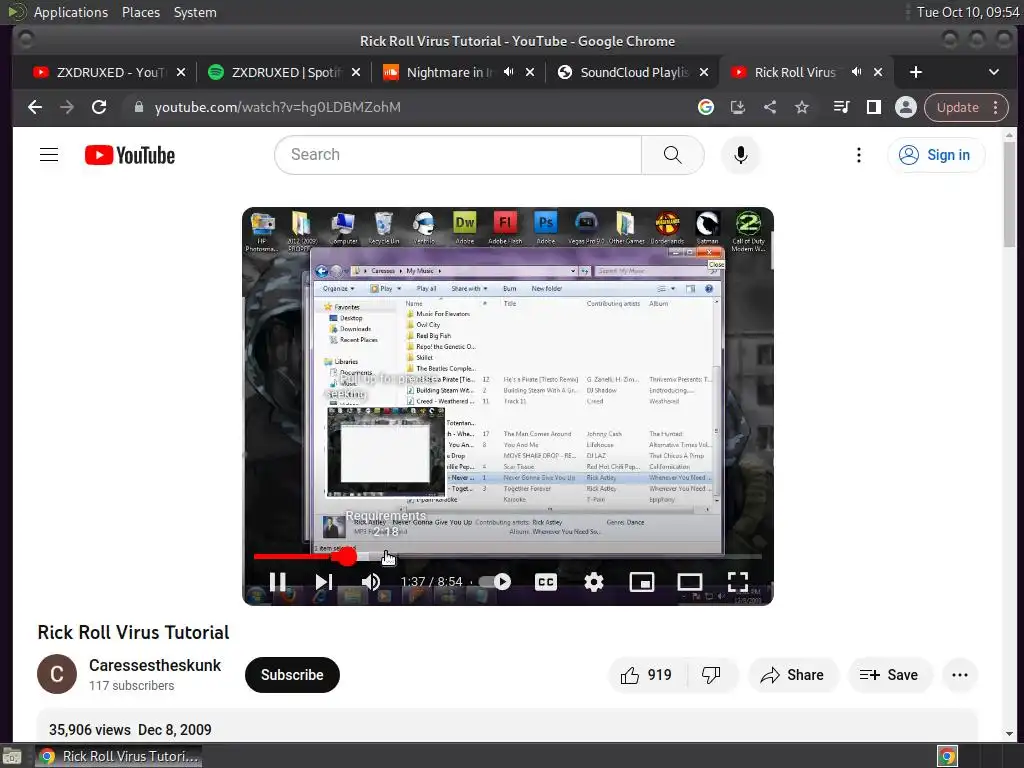This screenshot has height=768, width=1024.
Task: Open more actions ellipsis below video
Action: click(x=959, y=675)
